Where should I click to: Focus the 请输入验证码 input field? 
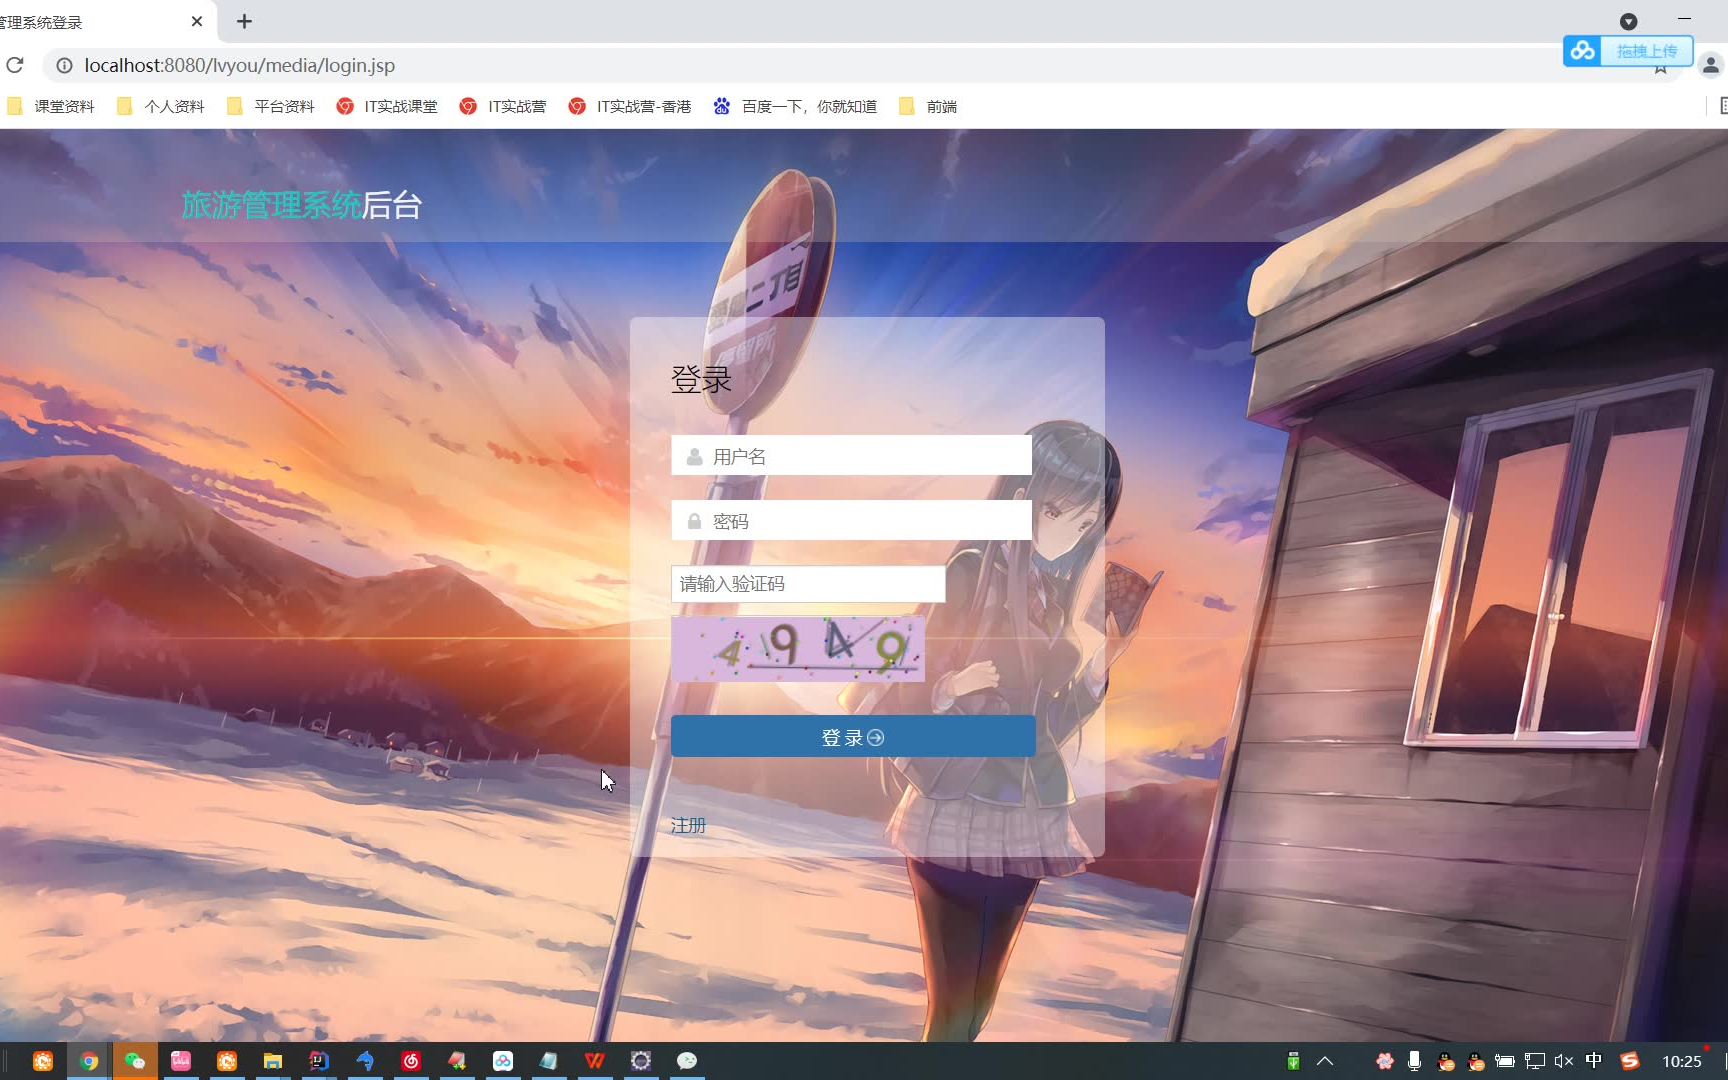tap(808, 584)
